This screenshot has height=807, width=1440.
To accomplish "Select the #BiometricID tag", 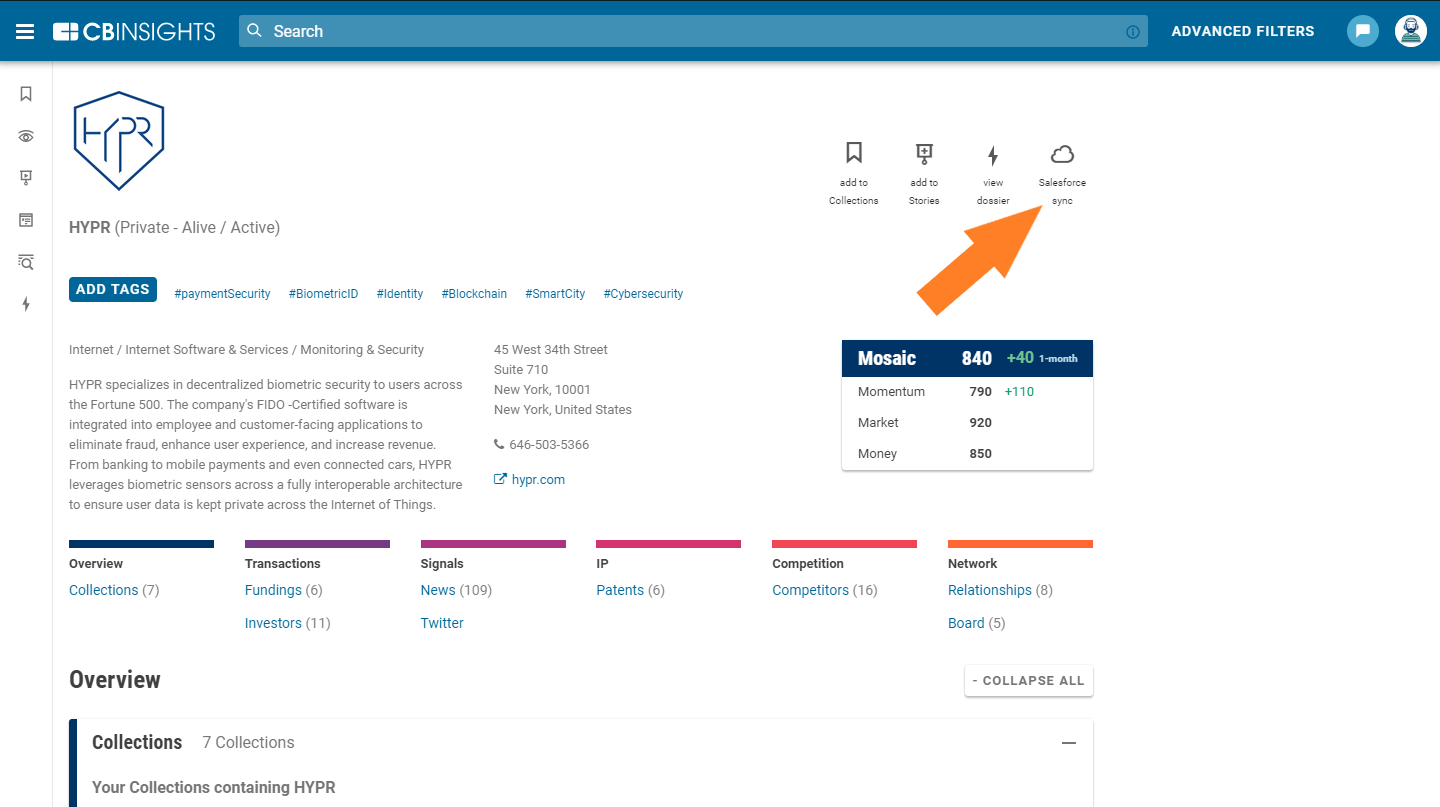I will point(323,294).
